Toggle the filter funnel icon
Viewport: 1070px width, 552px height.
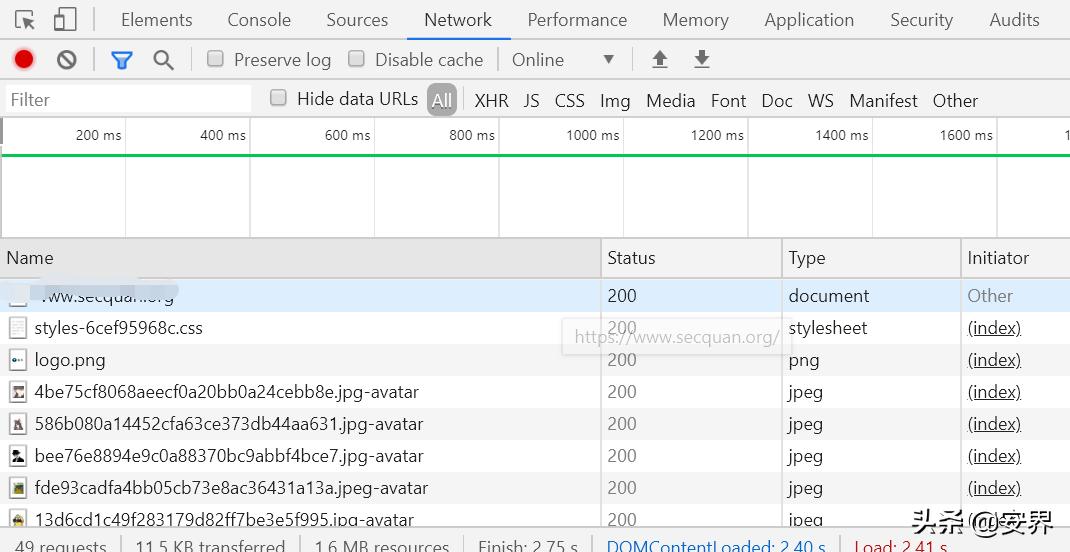coord(122,60)
